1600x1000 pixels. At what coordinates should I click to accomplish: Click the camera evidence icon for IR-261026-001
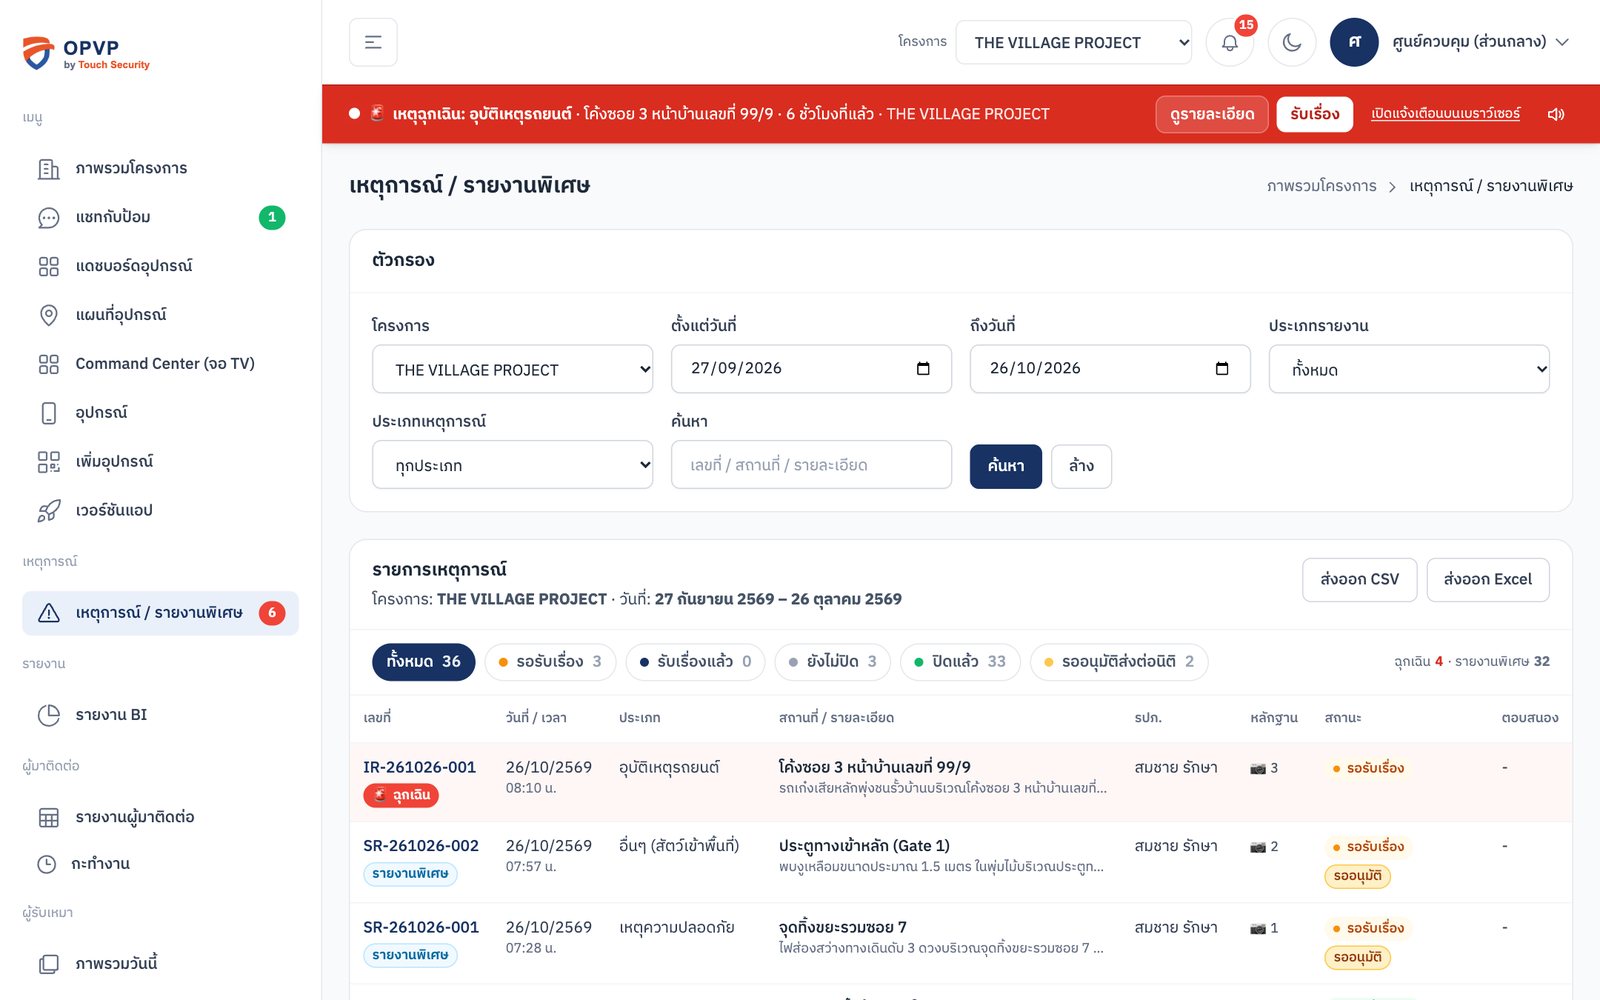coord(1258,769)
